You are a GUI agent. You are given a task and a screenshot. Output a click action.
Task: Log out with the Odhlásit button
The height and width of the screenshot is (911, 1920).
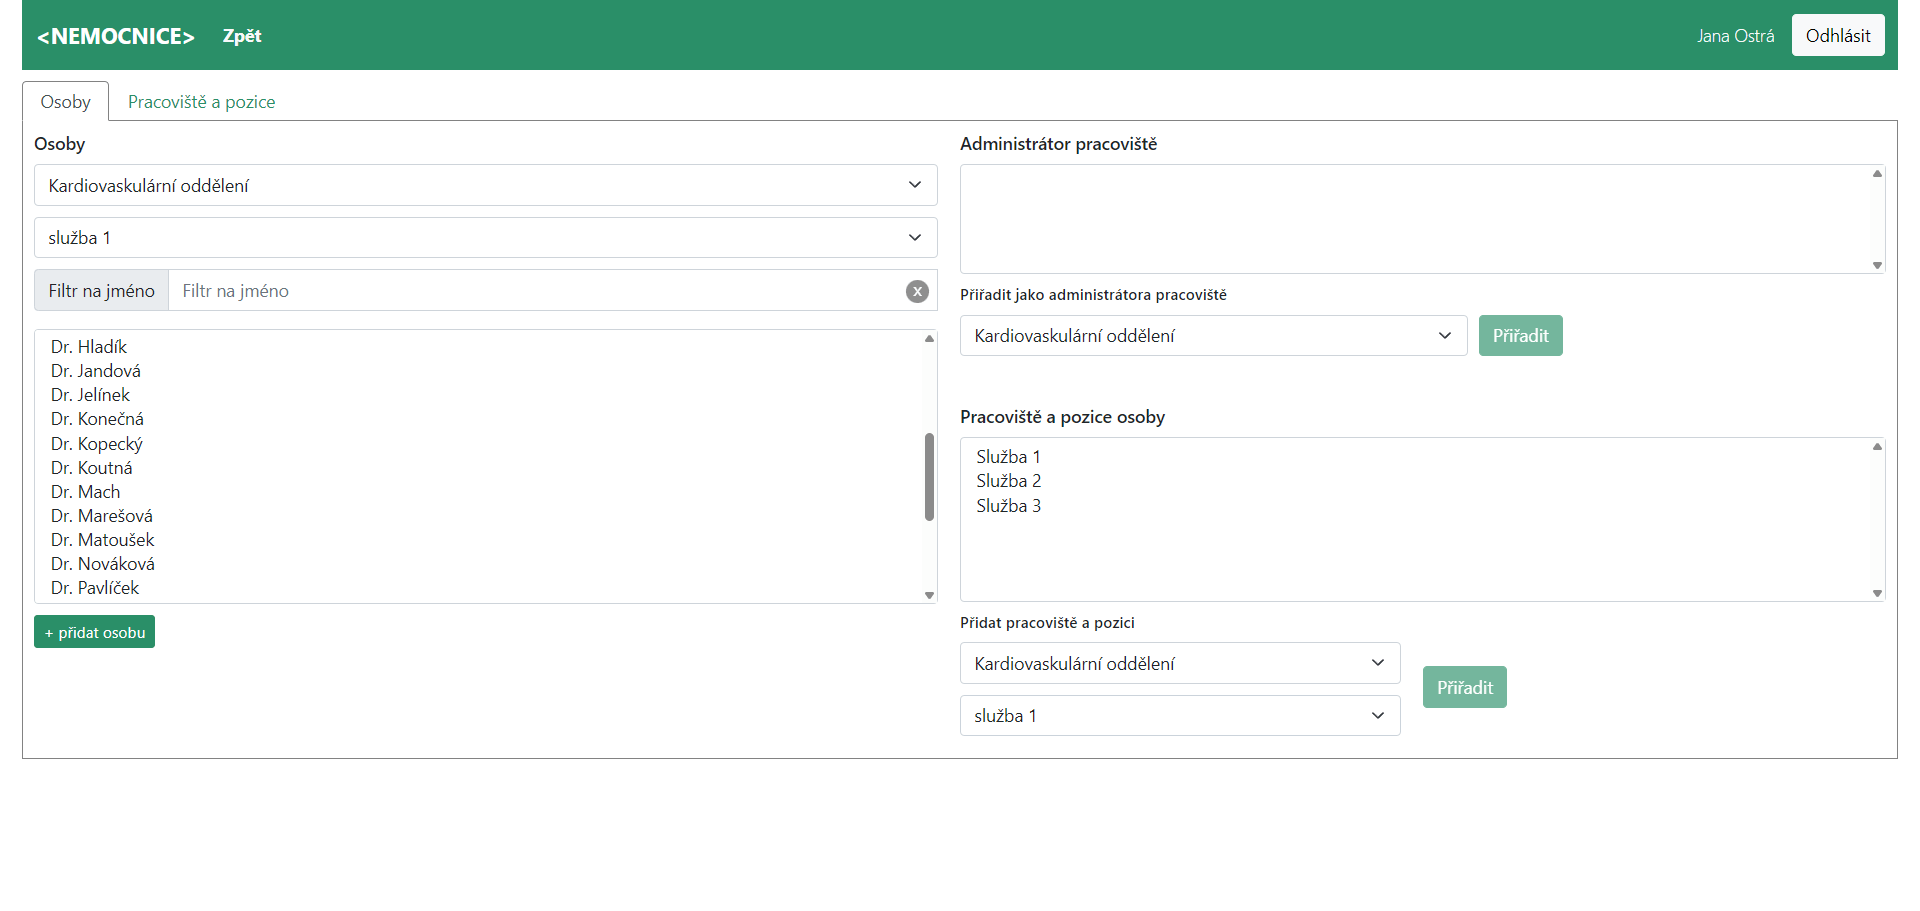click(x=1838, y=35)
